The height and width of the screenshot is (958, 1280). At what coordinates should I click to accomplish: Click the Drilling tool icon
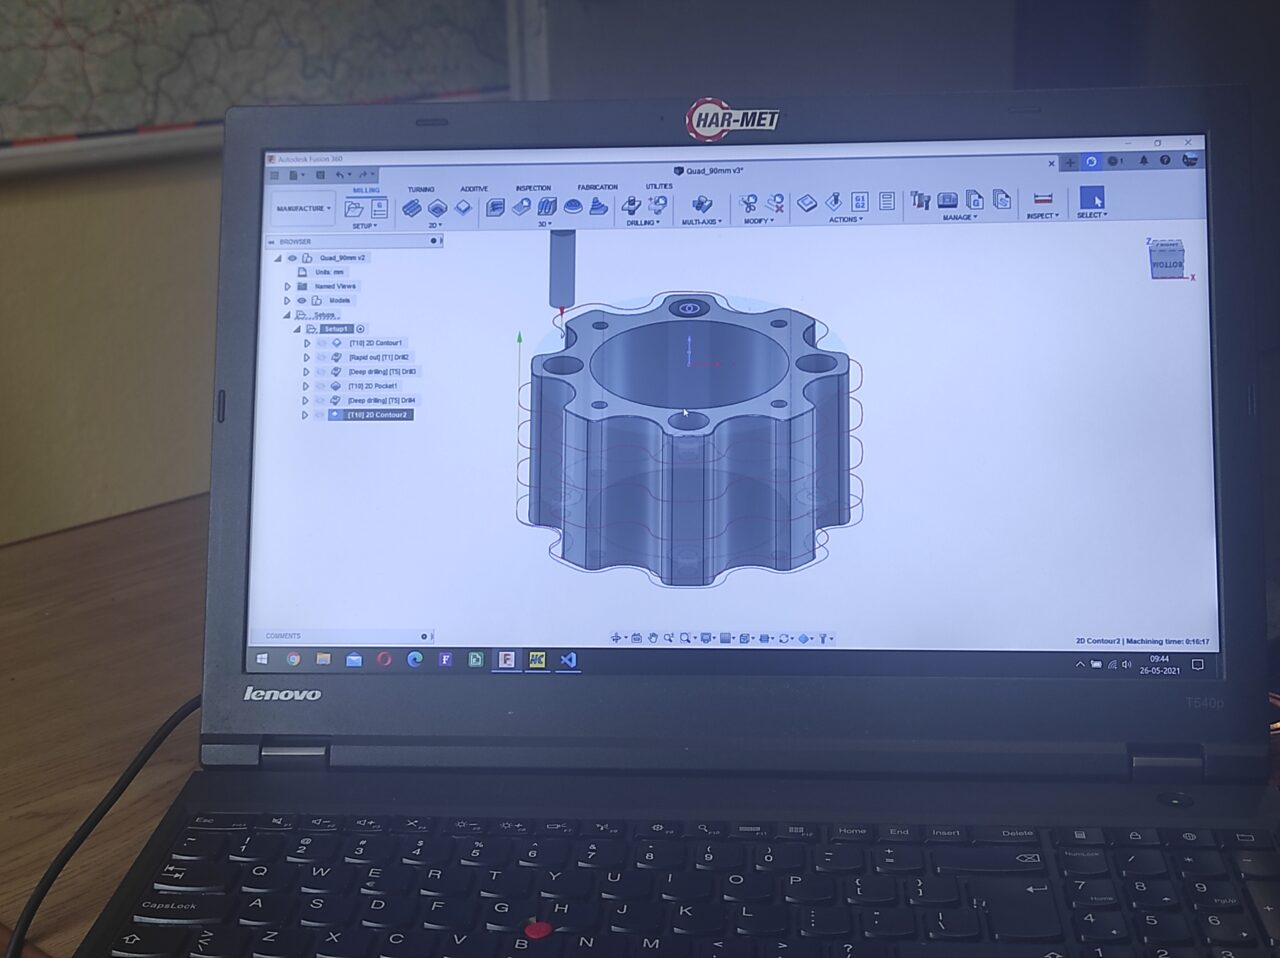pos(630,204)
